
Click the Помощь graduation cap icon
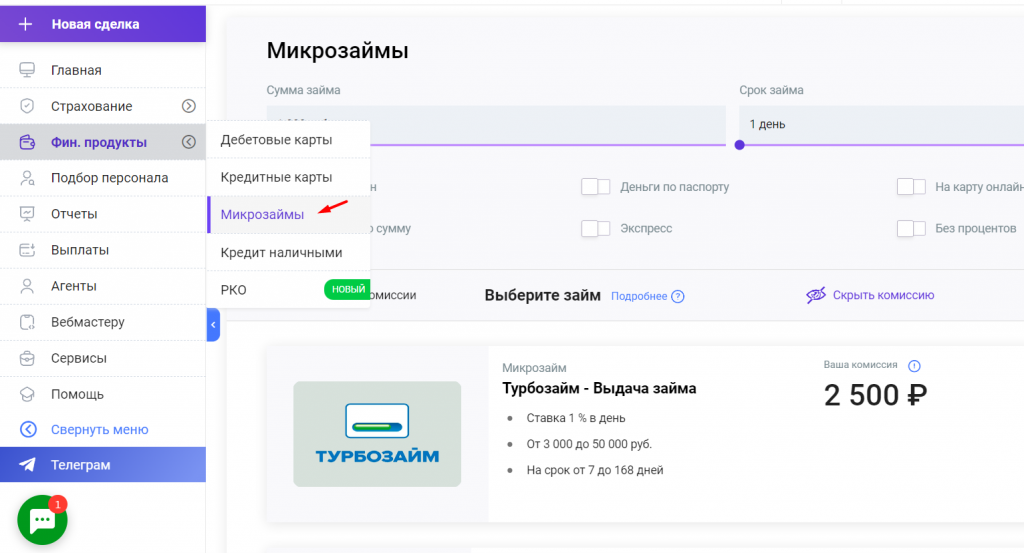point(27,394)
